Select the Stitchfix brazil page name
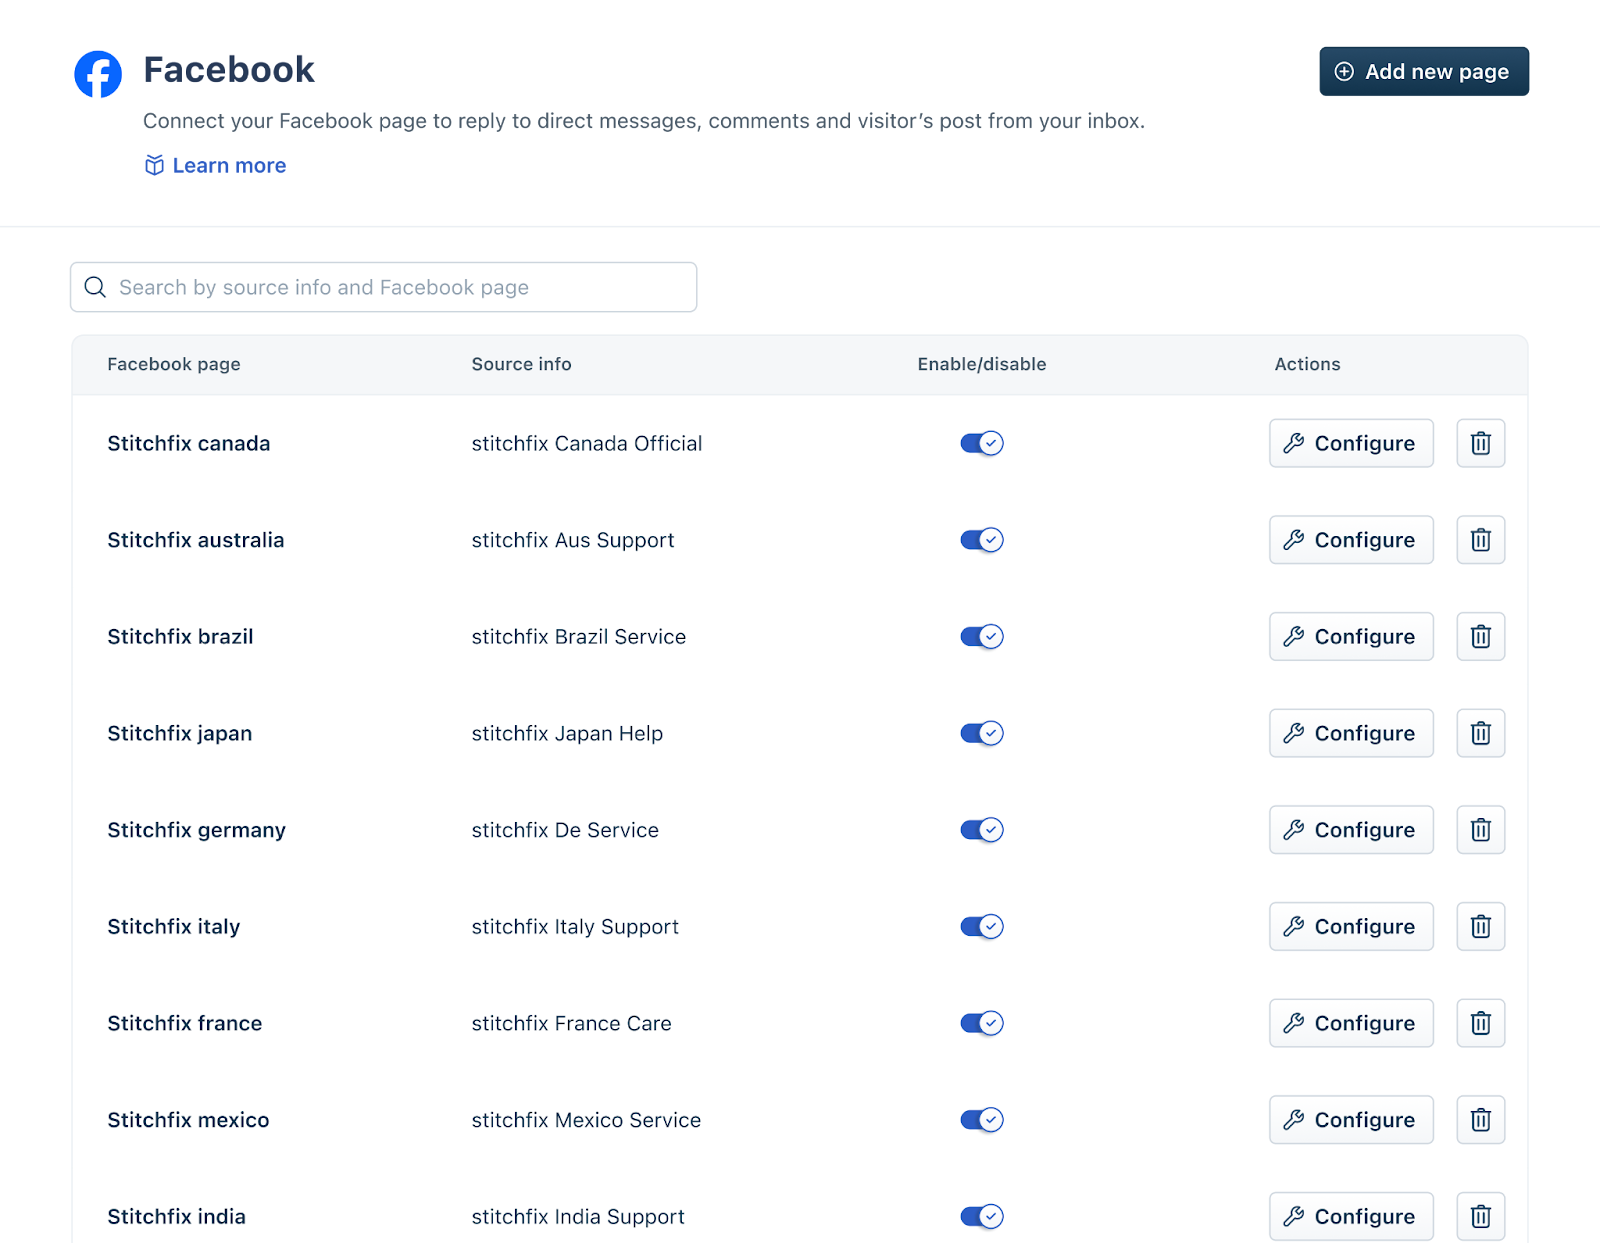Screen dimensions: 1600x1243 180,636
